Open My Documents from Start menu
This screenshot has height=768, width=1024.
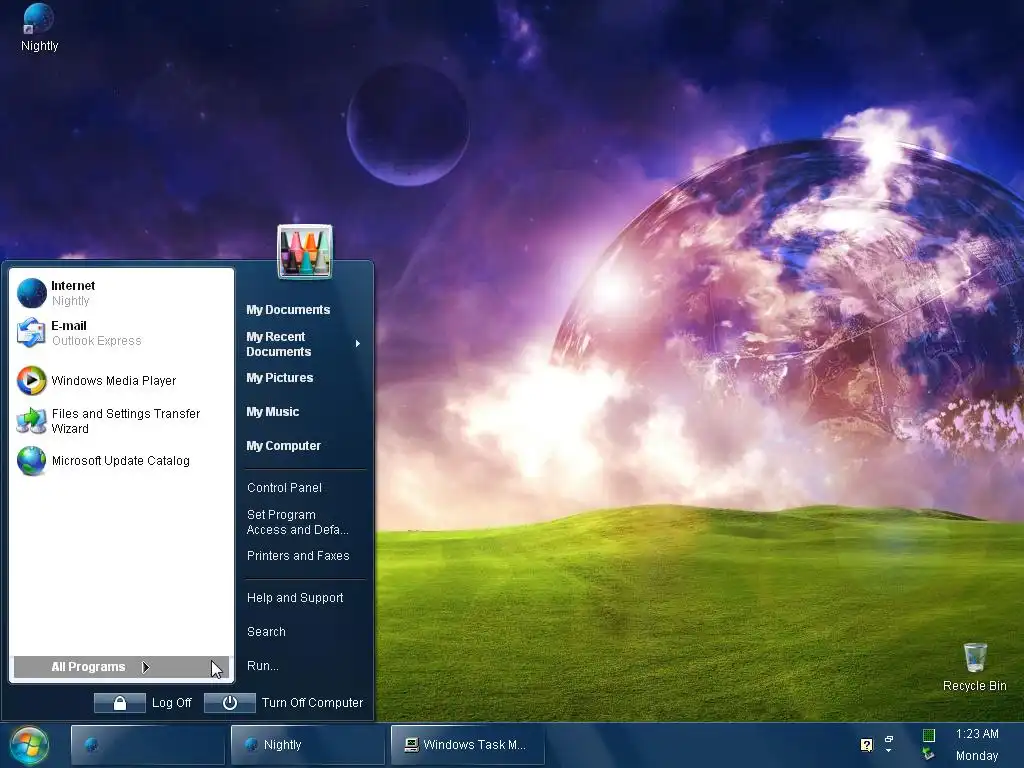pyautogui.click(x=288, y=310)
